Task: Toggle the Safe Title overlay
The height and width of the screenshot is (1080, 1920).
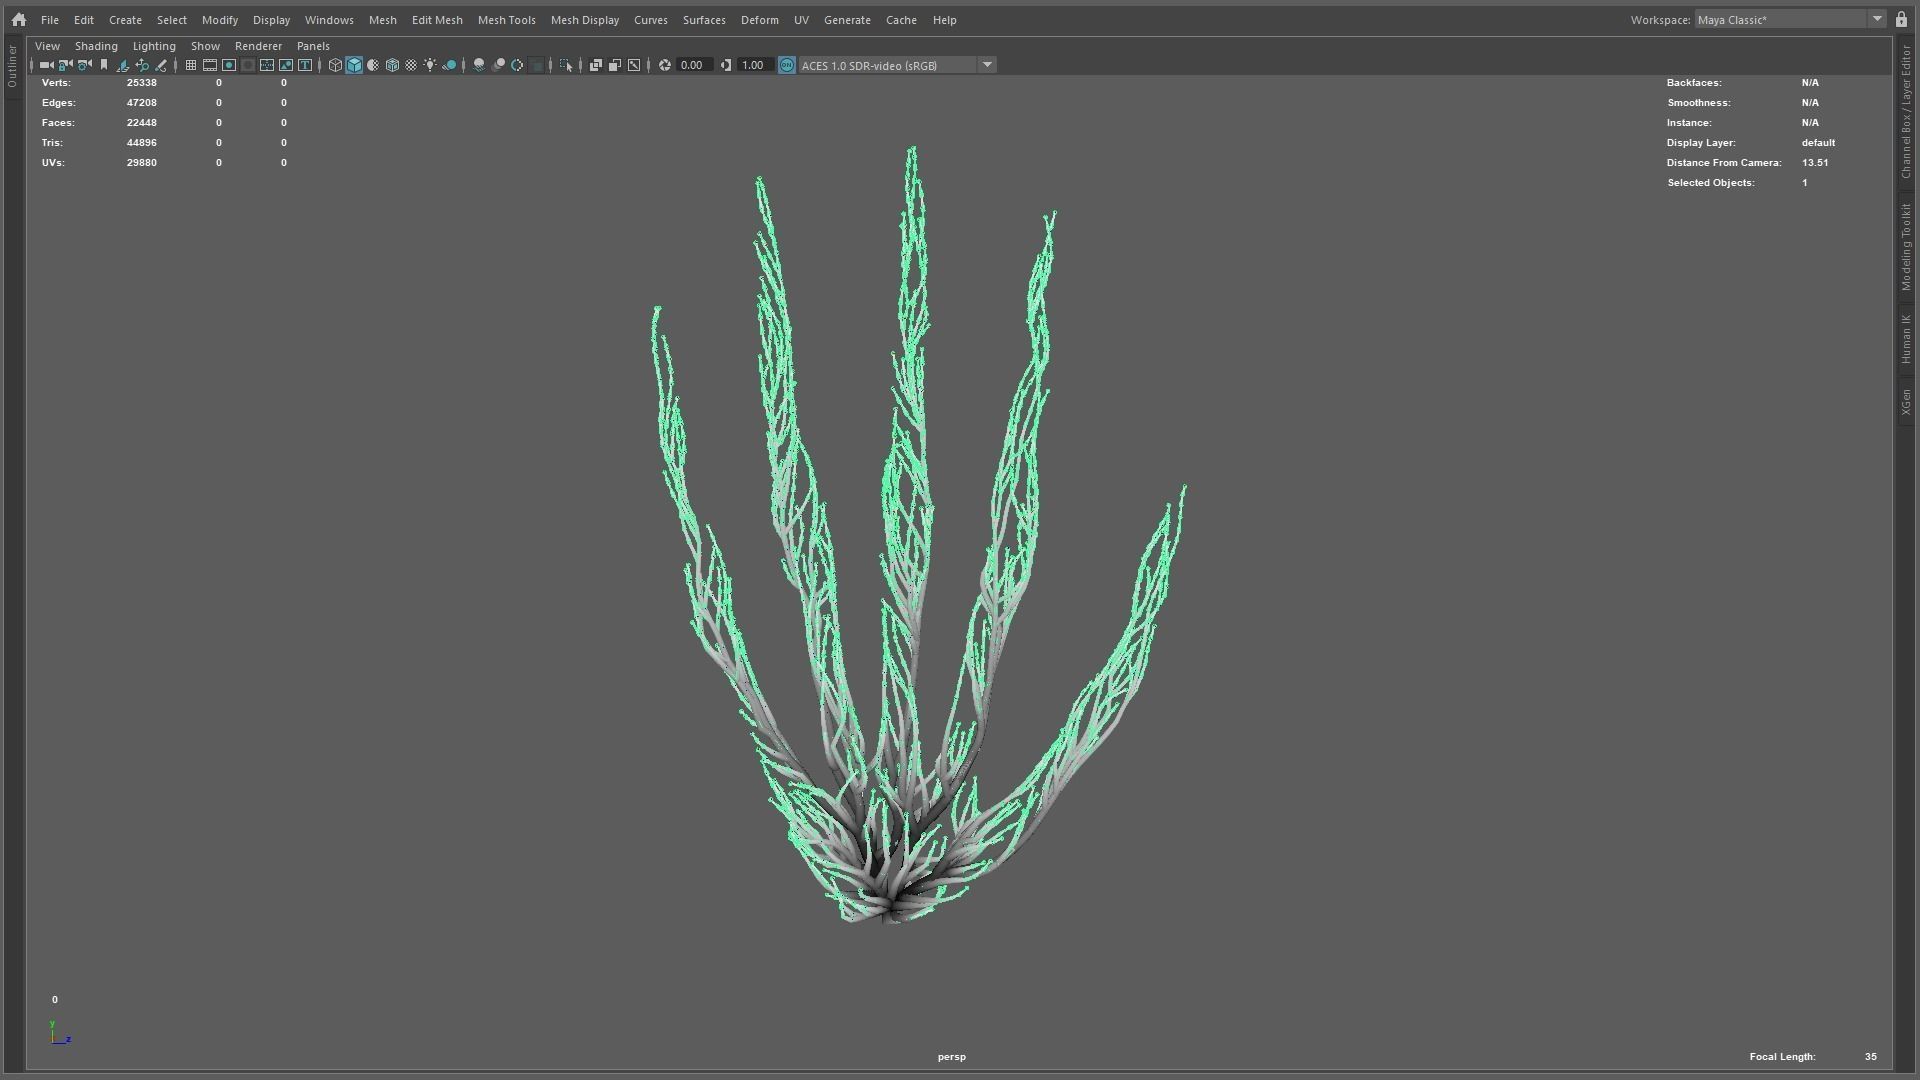Action: coord(305,65)
